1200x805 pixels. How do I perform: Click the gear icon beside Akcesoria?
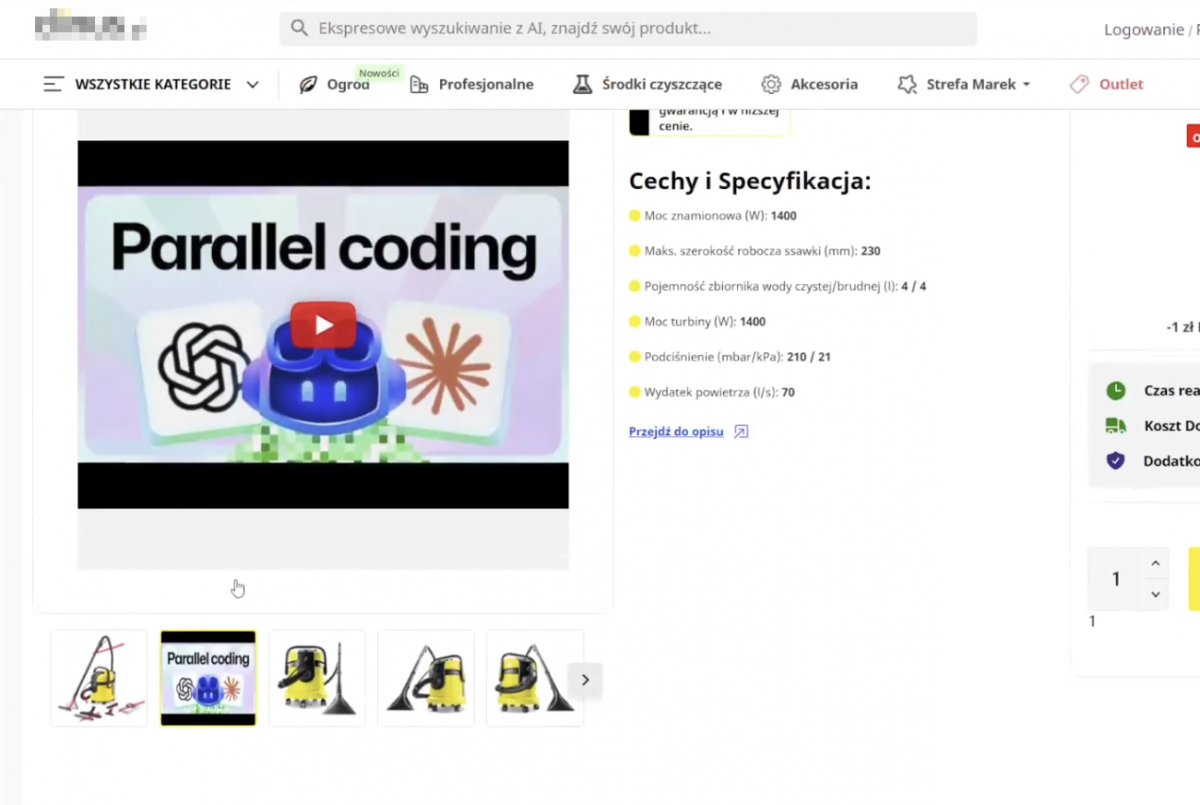tap(771, 85)
